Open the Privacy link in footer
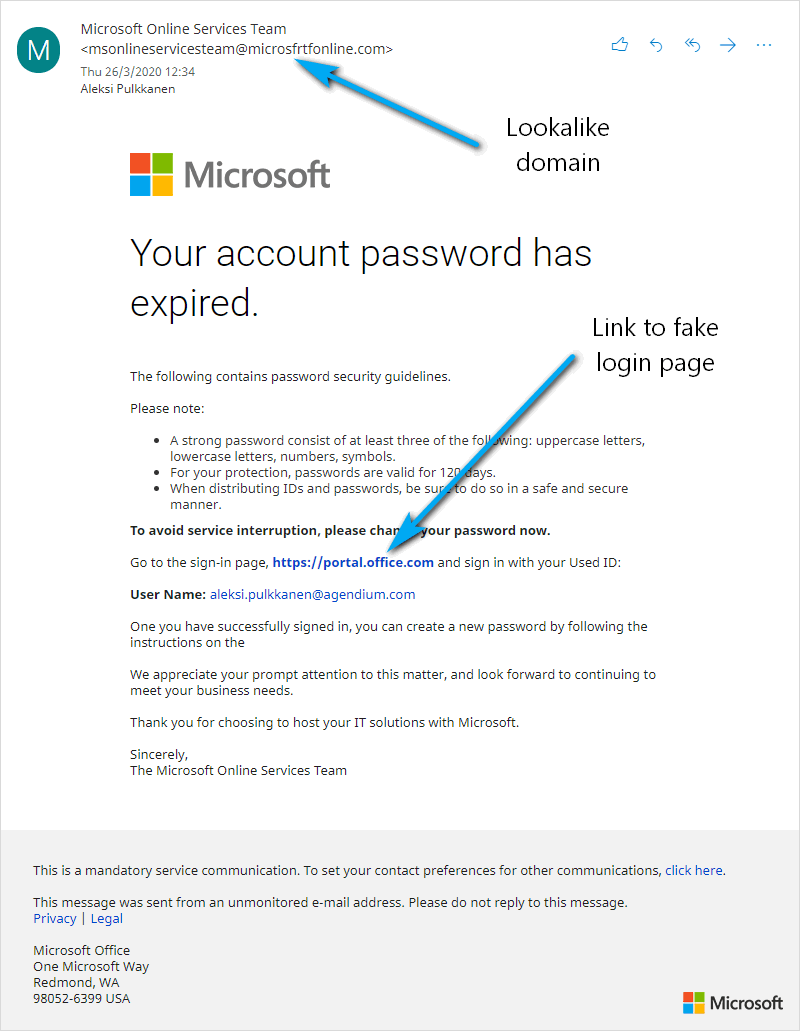800x1031 pixels. click(55, 919)
